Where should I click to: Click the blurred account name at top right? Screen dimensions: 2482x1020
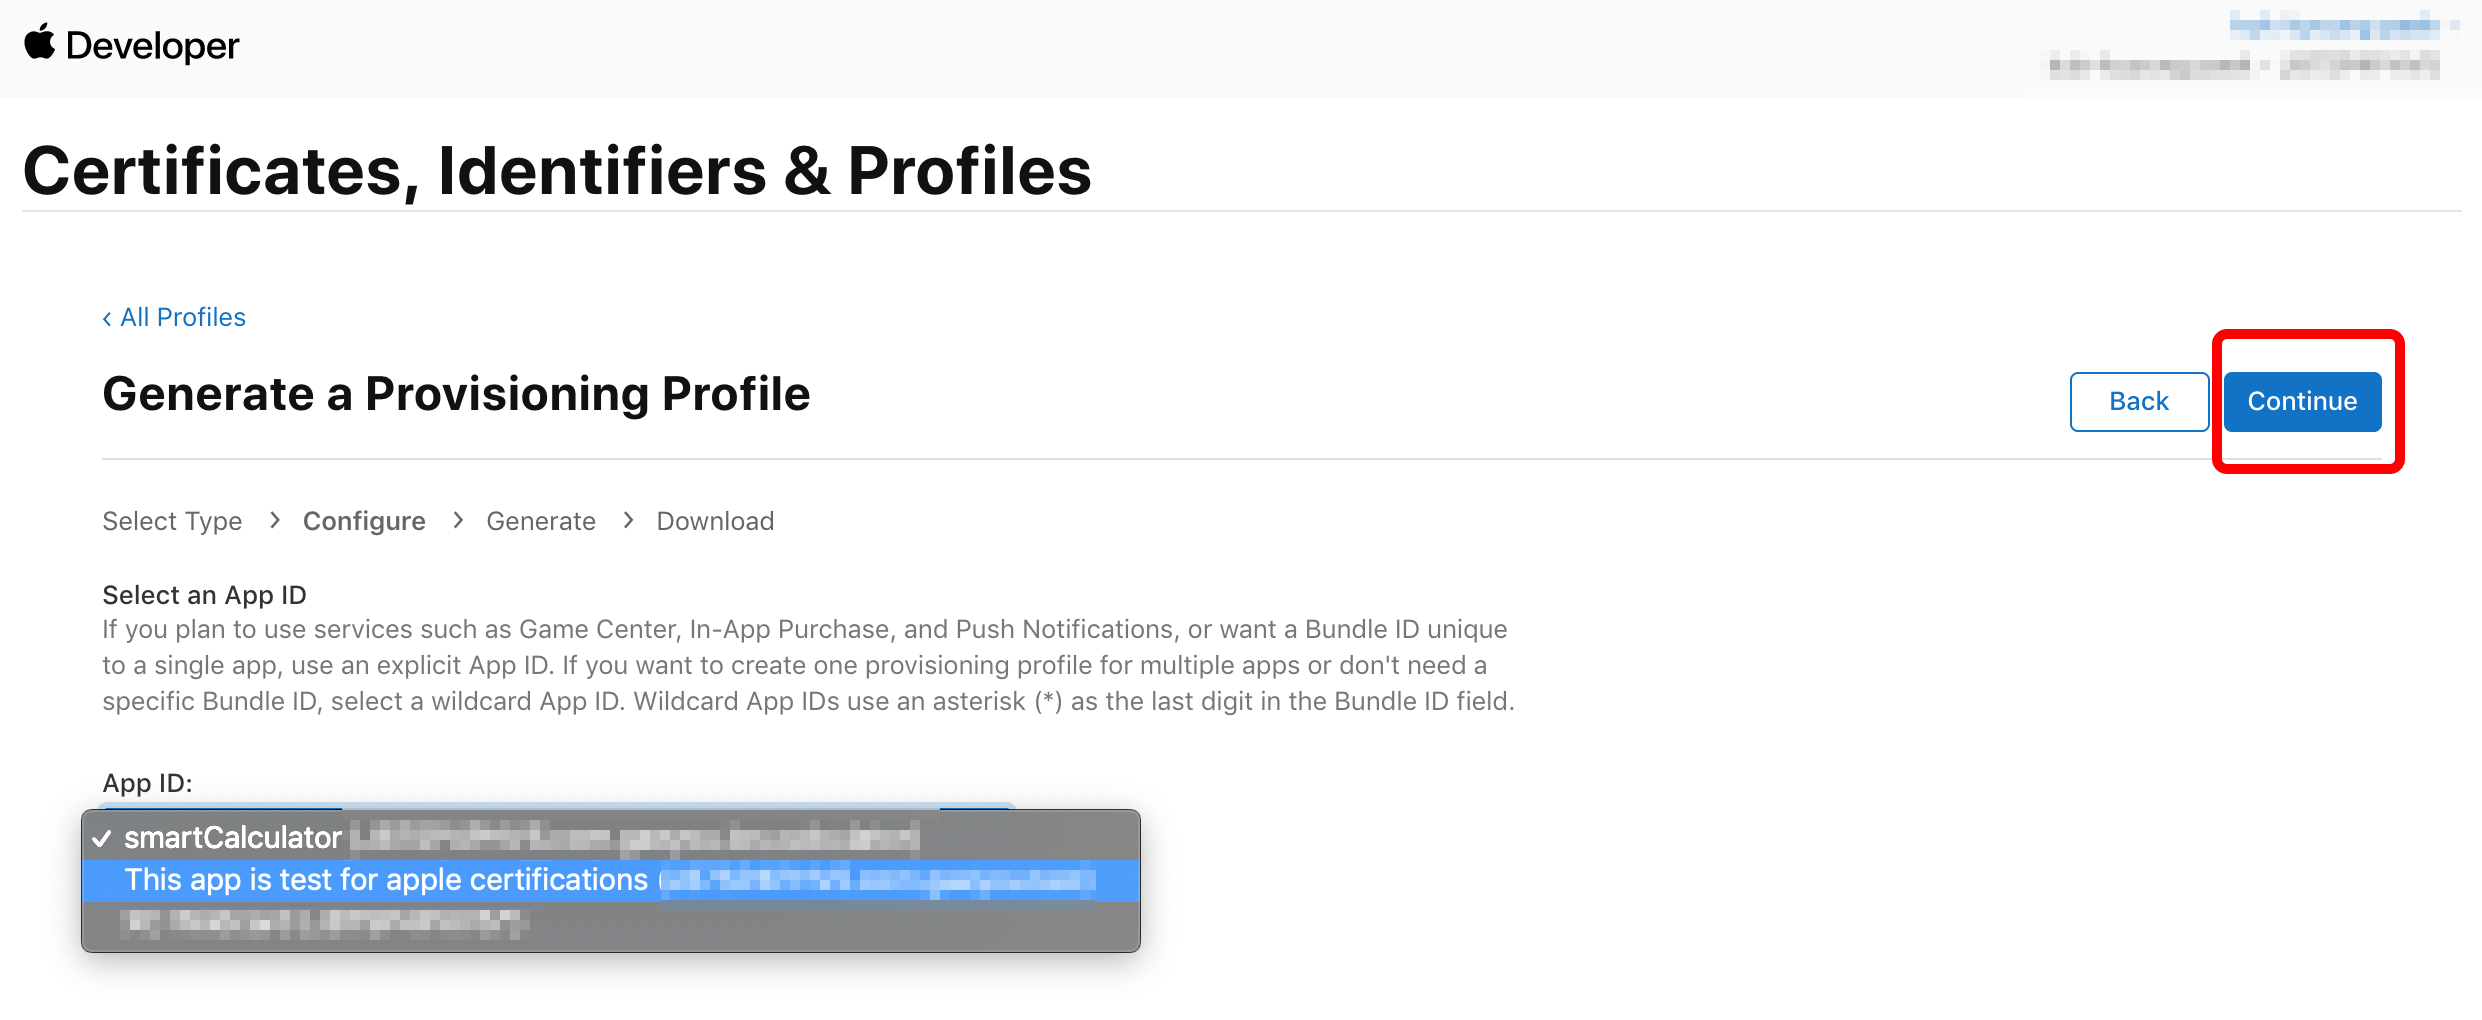coord(2335,25)
